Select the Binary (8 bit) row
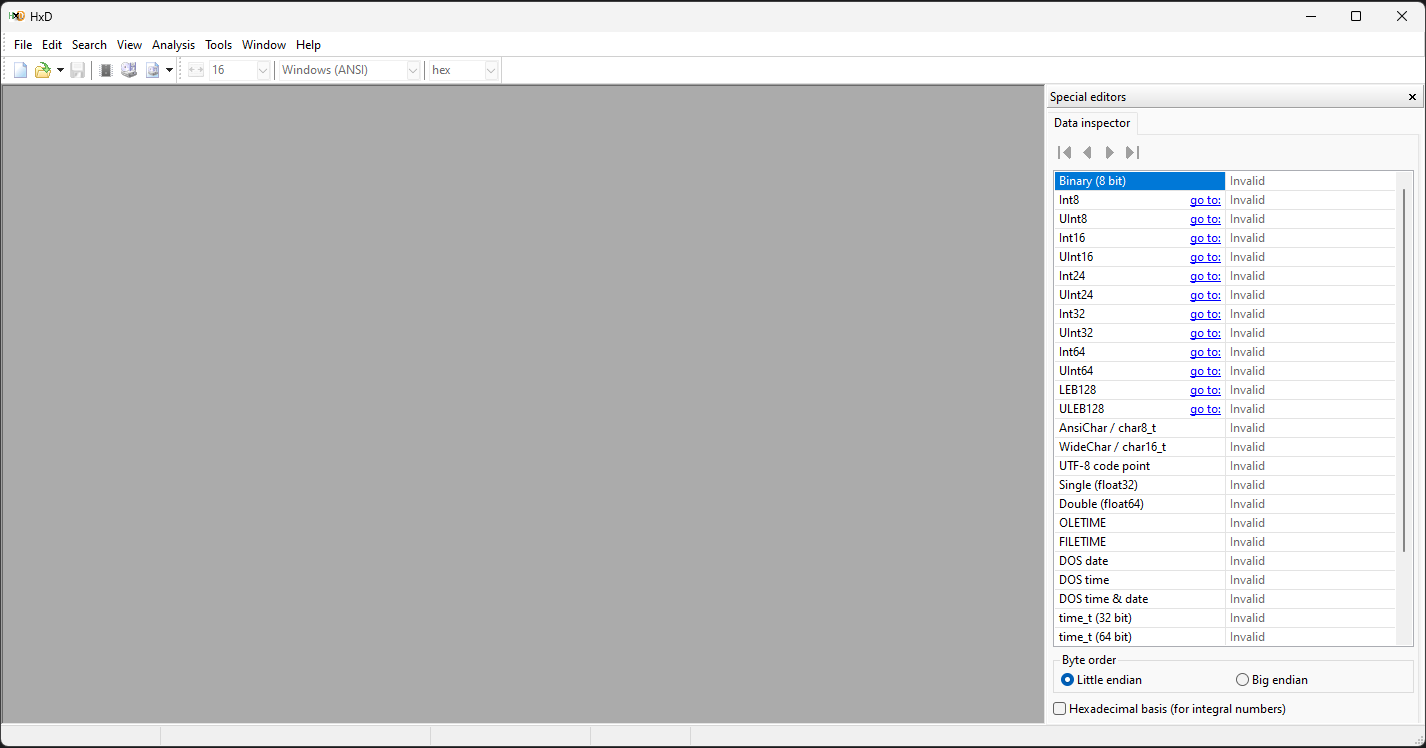 [x=1225, y=181]
